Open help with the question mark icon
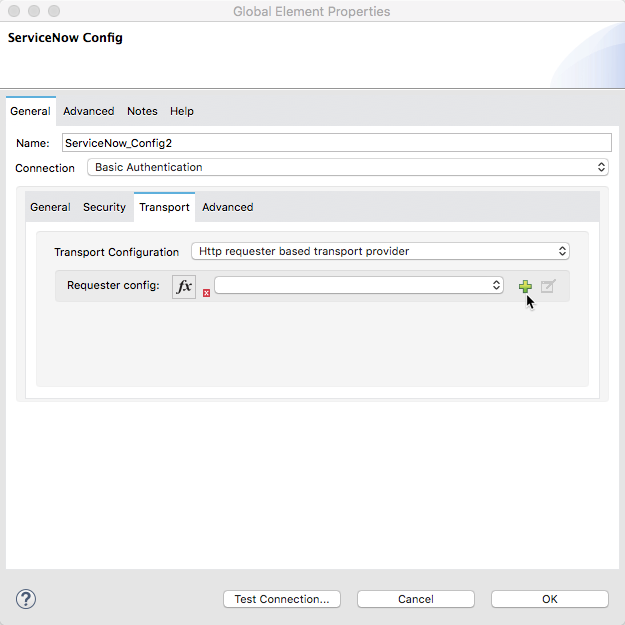Viewport: 625px width, 625px height. point(26,599)
